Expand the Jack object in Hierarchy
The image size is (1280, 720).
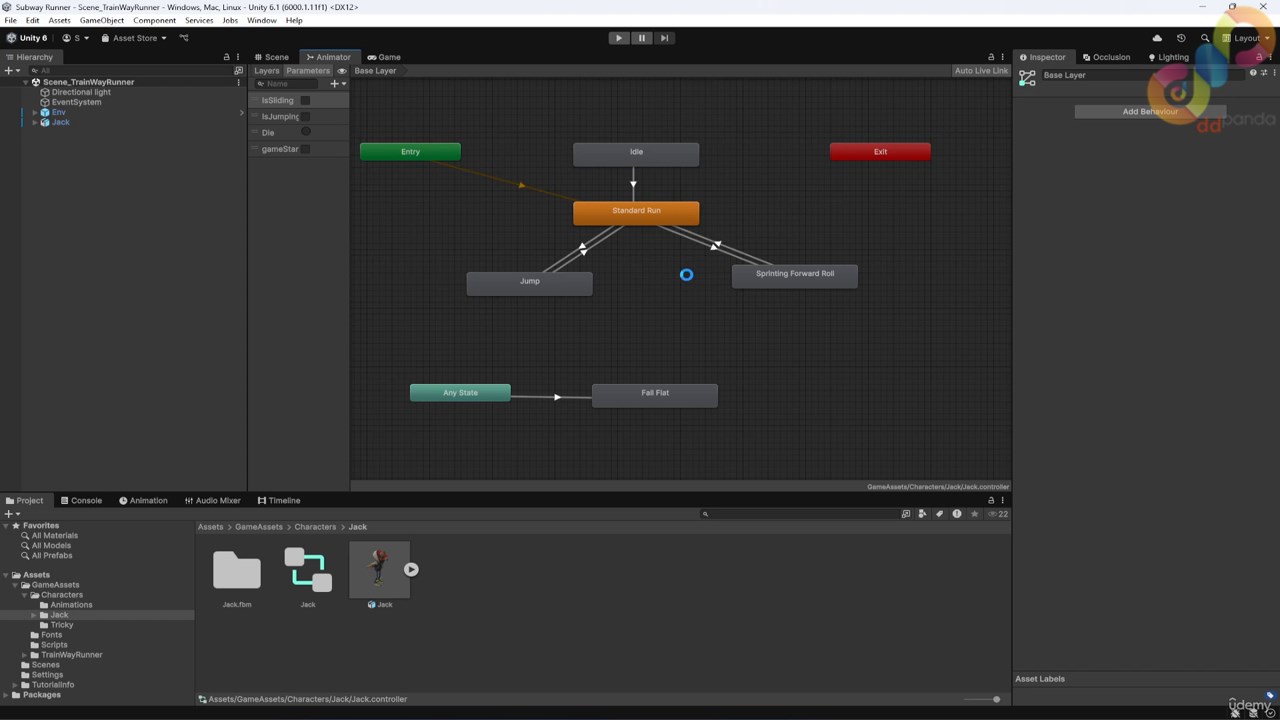[35, 122]
